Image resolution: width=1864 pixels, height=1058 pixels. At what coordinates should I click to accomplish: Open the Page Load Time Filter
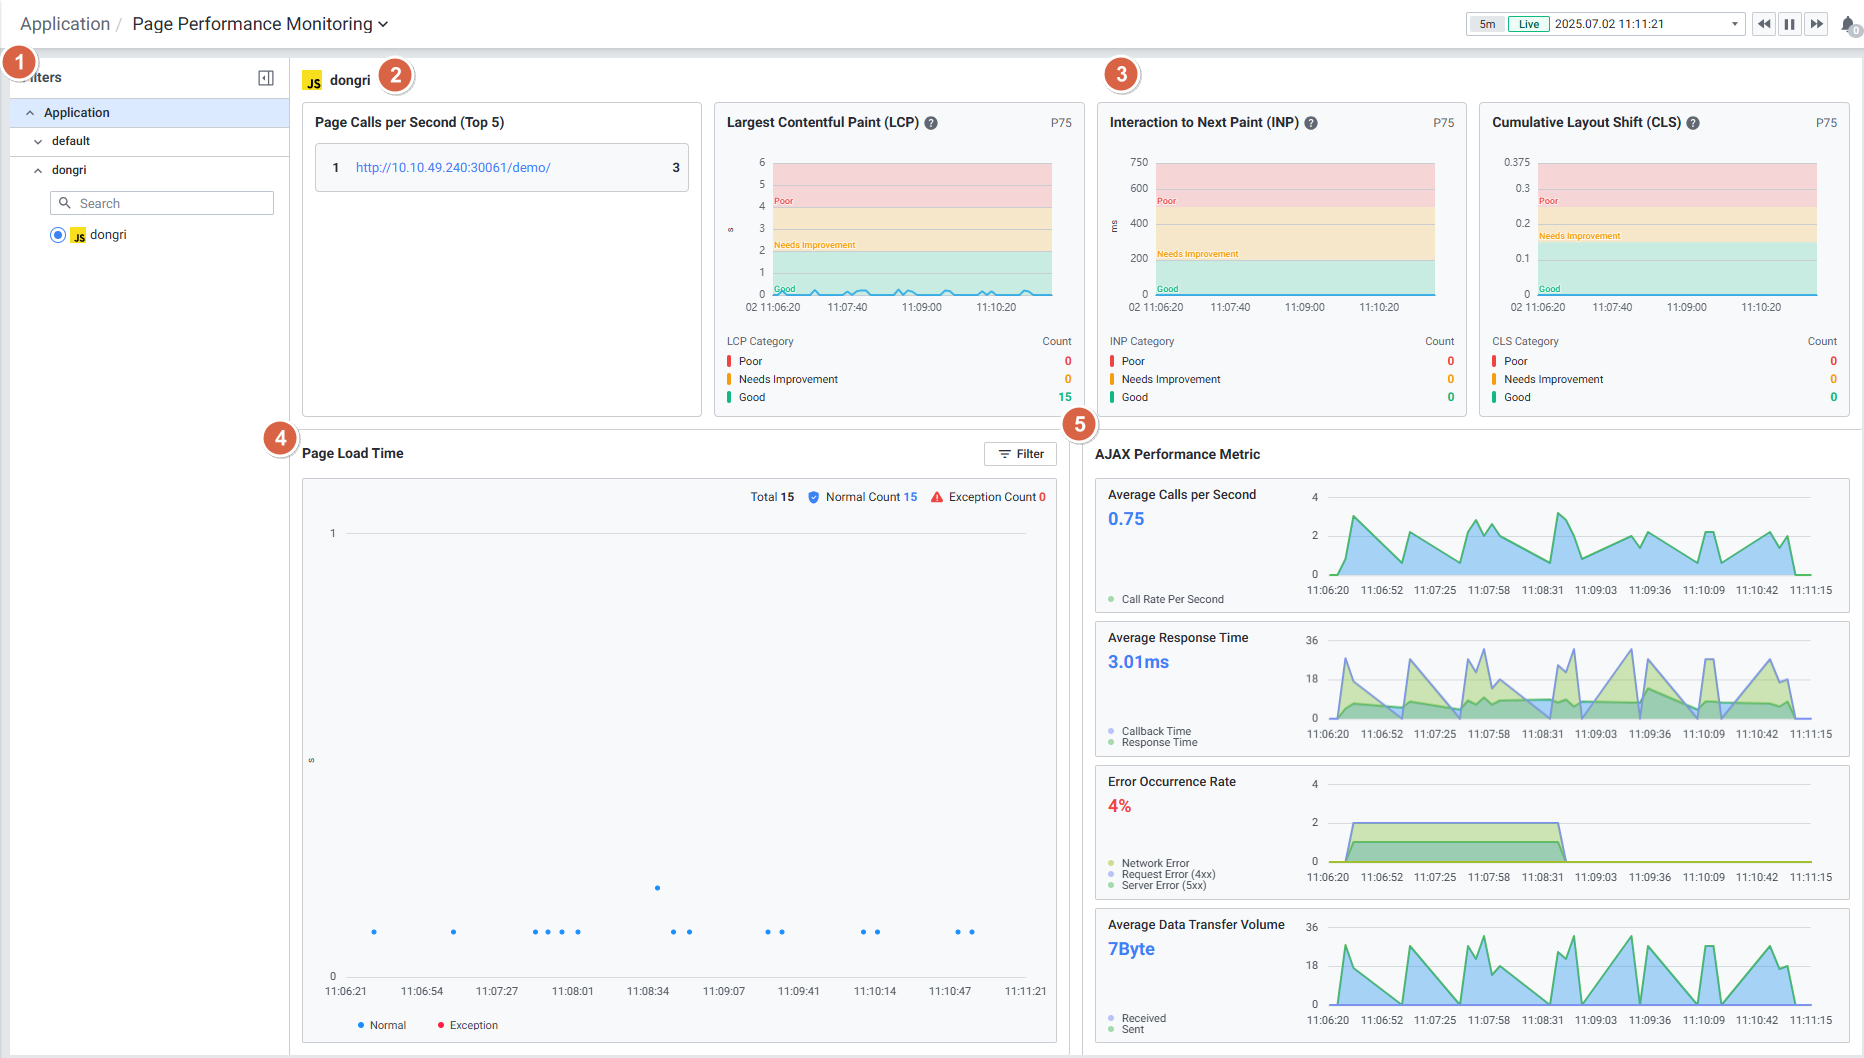tap(1020, 454)
